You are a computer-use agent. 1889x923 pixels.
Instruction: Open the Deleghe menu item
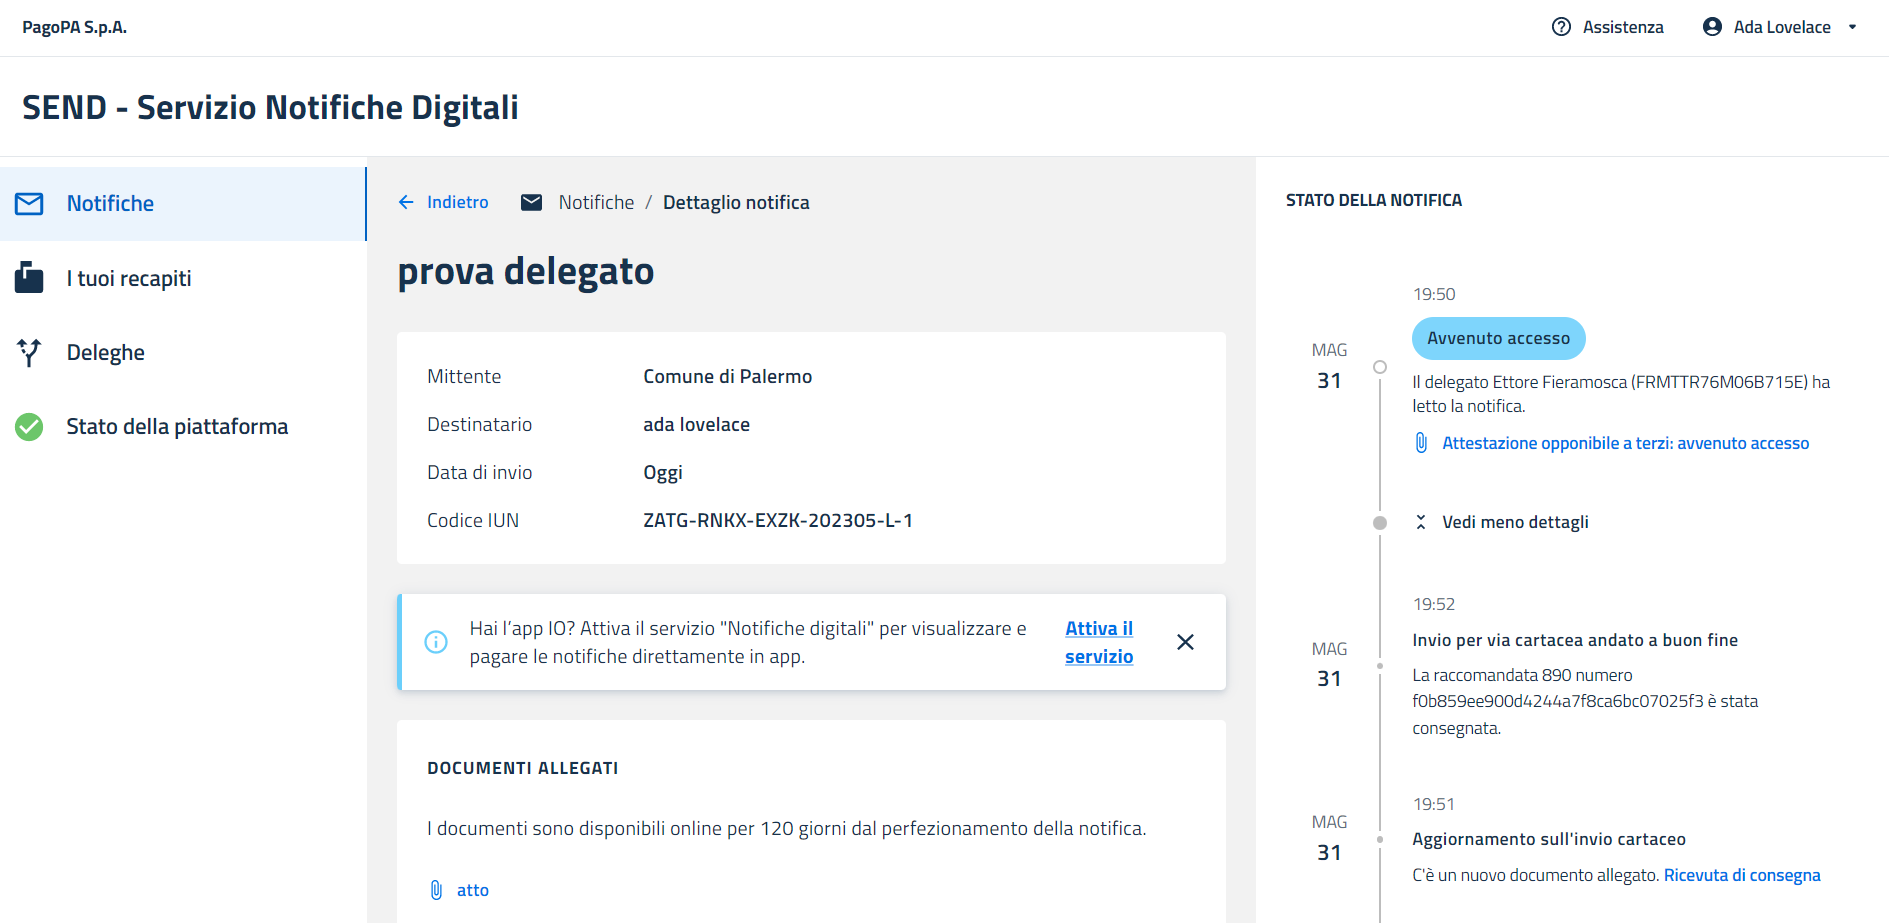pos(106,352)
